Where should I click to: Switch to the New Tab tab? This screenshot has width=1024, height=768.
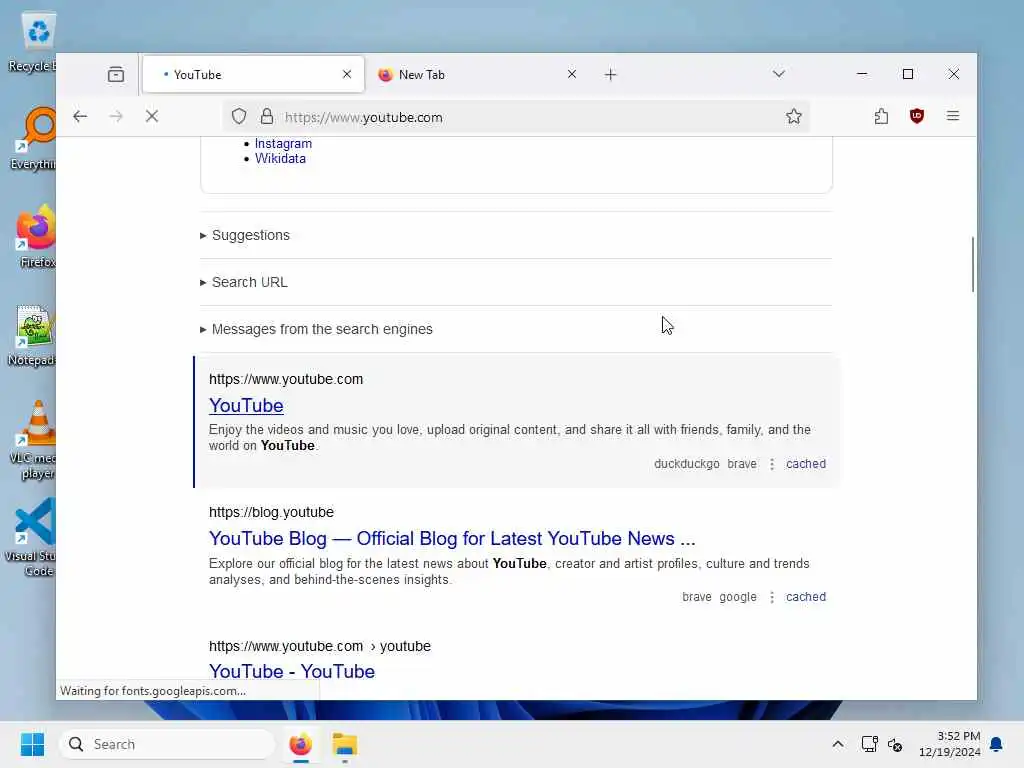pos(477,74)
